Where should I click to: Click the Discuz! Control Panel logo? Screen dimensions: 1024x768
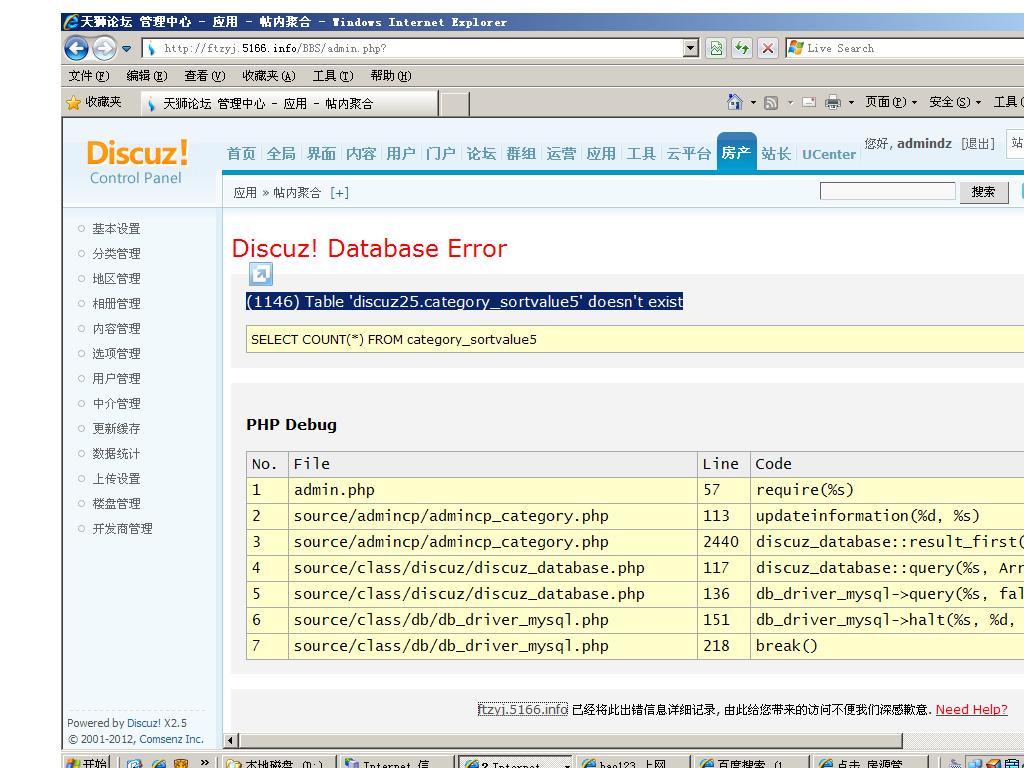coord(137,161)
